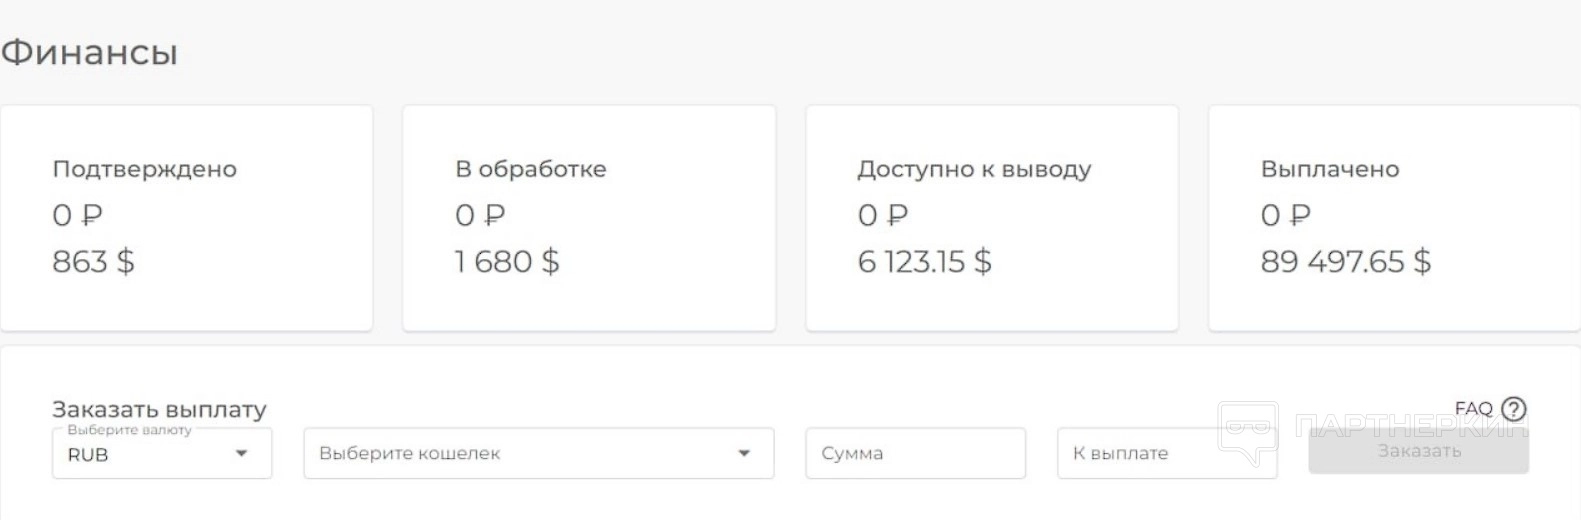Click the 'Подтверждено' confirmed balance card
This screenshot has width=1581, height=520.
click(x=187, y=218)
